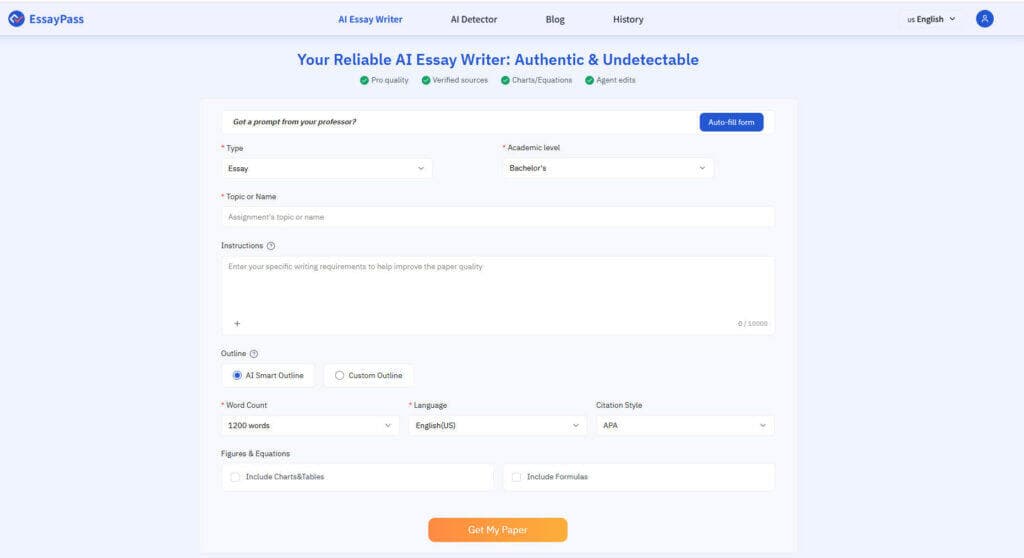
Task: Tick the Include Formulas checkbox
Action: pyautogui.click(x=517, y=477)
